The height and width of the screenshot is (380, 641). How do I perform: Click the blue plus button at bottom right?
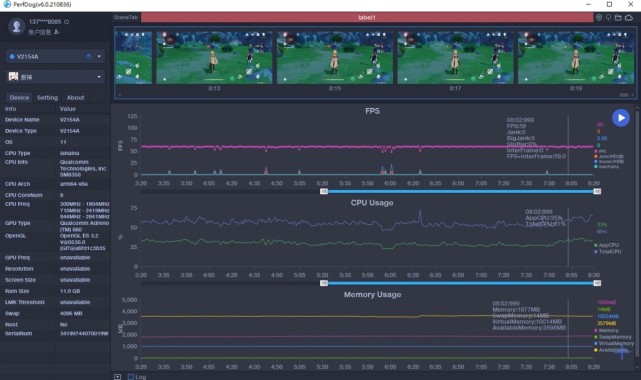click(x=622, y=352)
